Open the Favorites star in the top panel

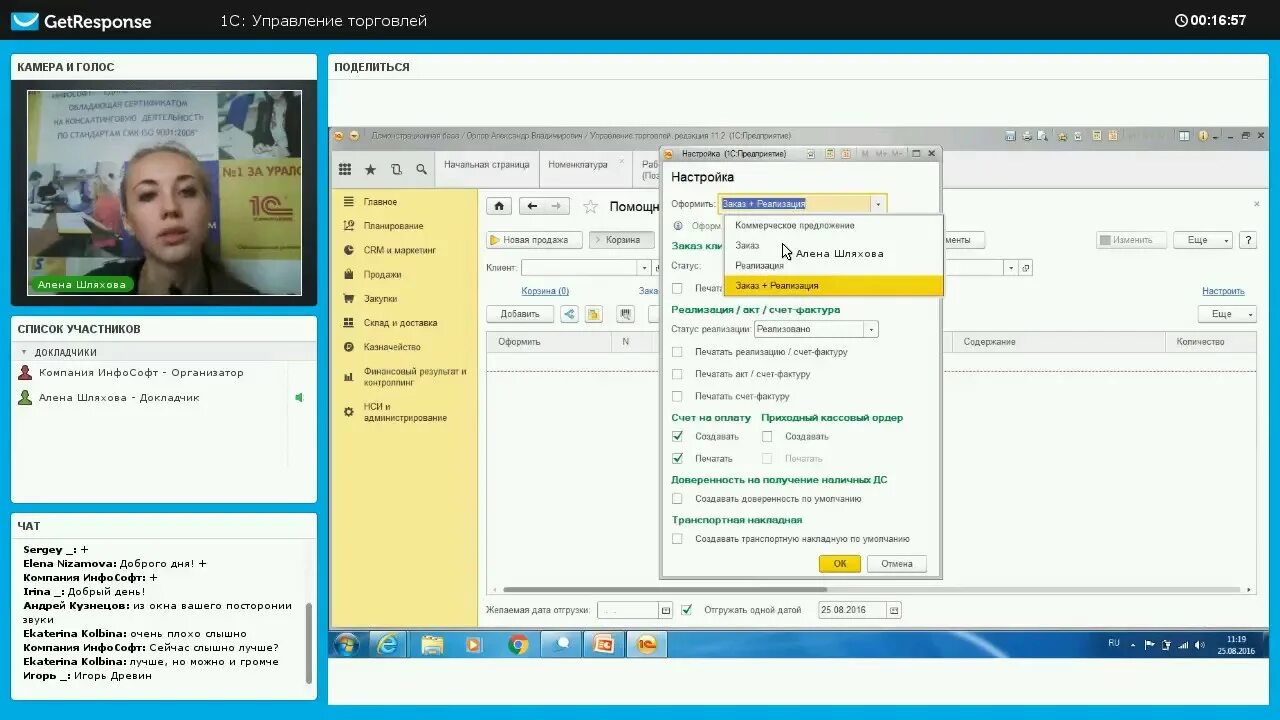(x=371, y=169)
